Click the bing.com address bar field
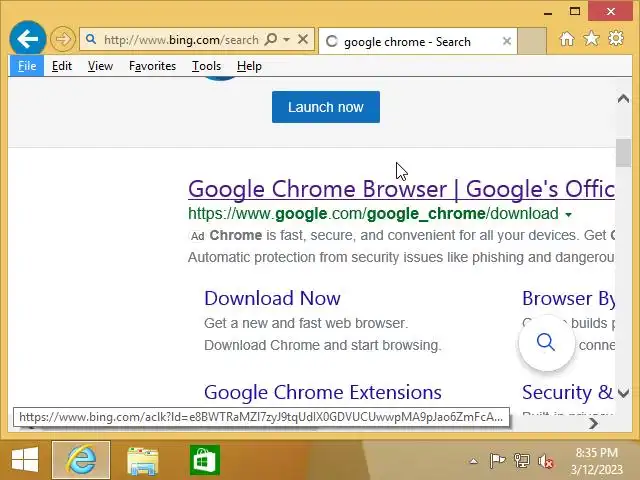The width and height of the screenshot is (640, 480). (180, 40)
